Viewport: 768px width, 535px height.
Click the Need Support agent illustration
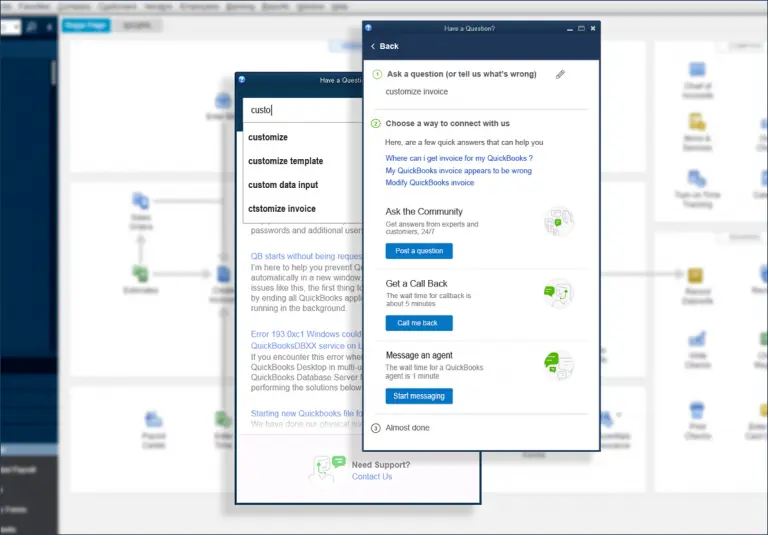(x=326, y=468)
